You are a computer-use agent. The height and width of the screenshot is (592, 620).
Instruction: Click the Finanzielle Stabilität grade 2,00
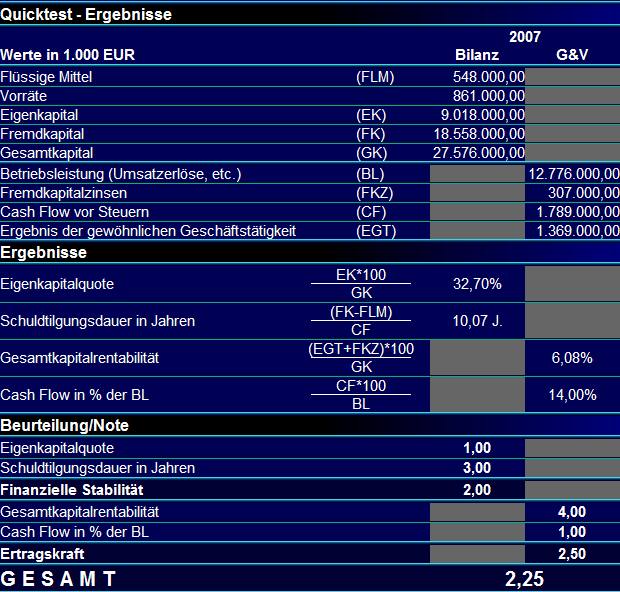[477, 490]
